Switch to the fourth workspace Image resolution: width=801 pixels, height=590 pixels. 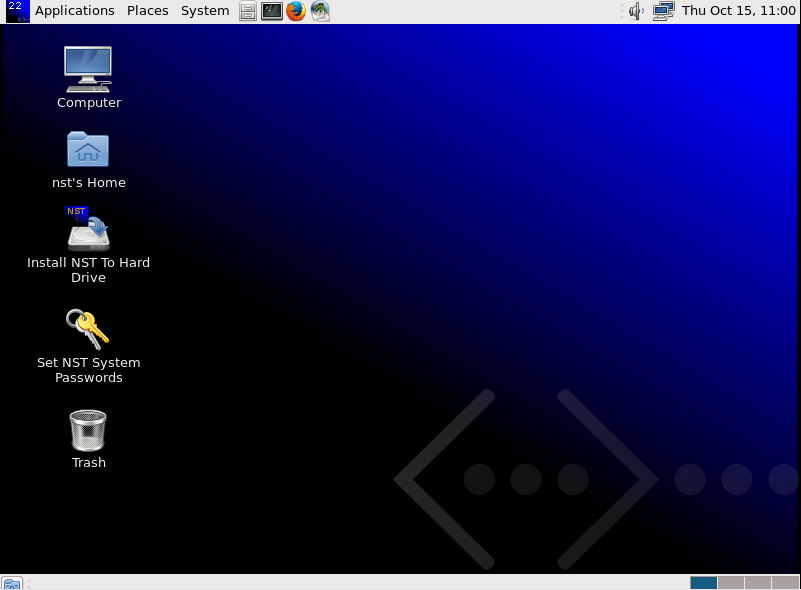pos(785,583)
